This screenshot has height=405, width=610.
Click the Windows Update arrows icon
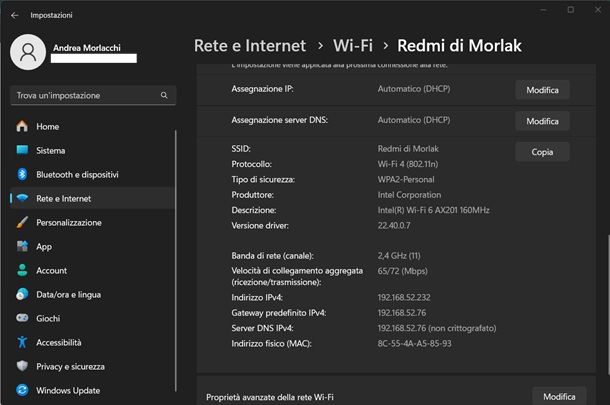point(22,390)
